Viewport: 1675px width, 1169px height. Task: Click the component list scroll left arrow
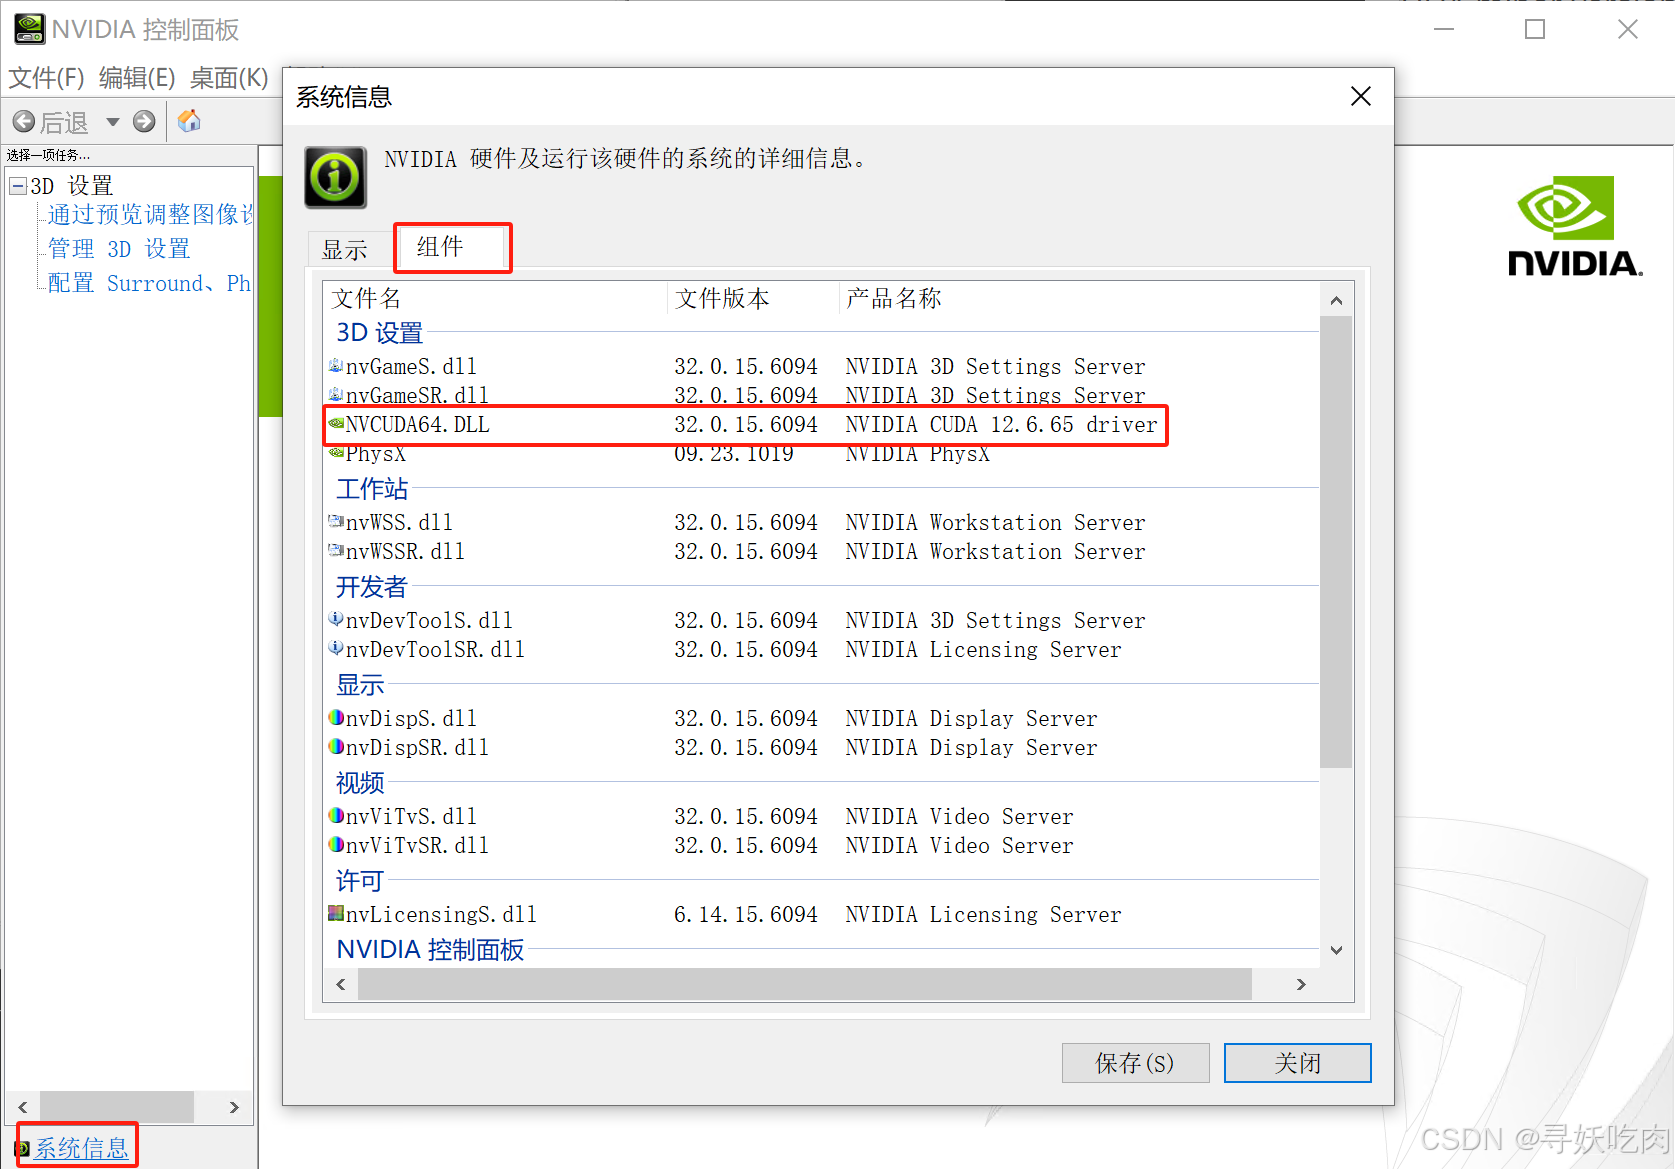pyautogui.click(x=341, y=984)
